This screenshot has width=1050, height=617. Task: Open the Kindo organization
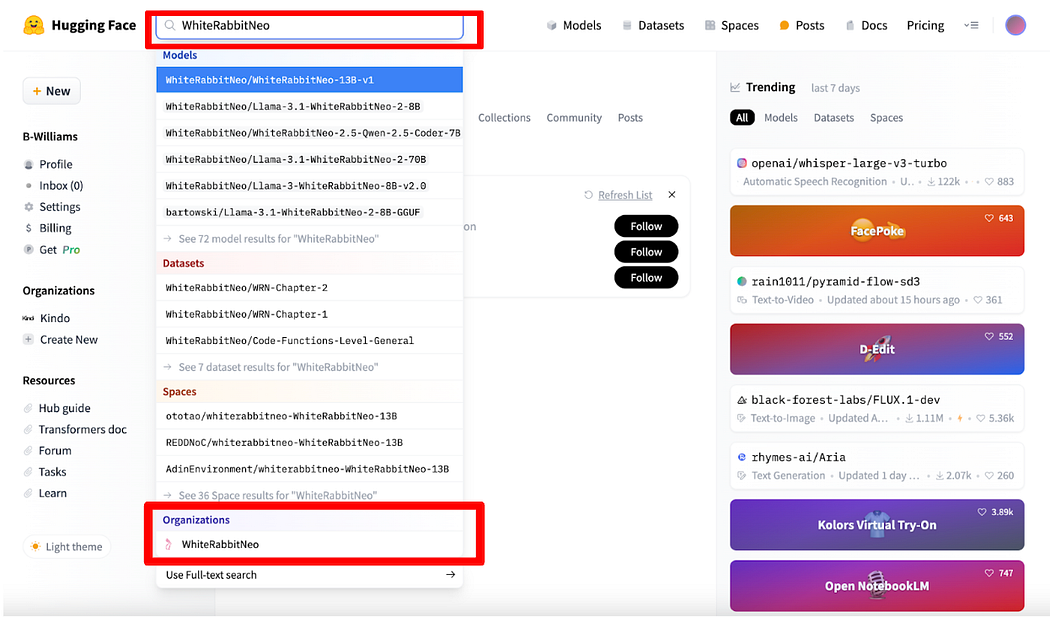pyautogui.click(x=46, y=318)
